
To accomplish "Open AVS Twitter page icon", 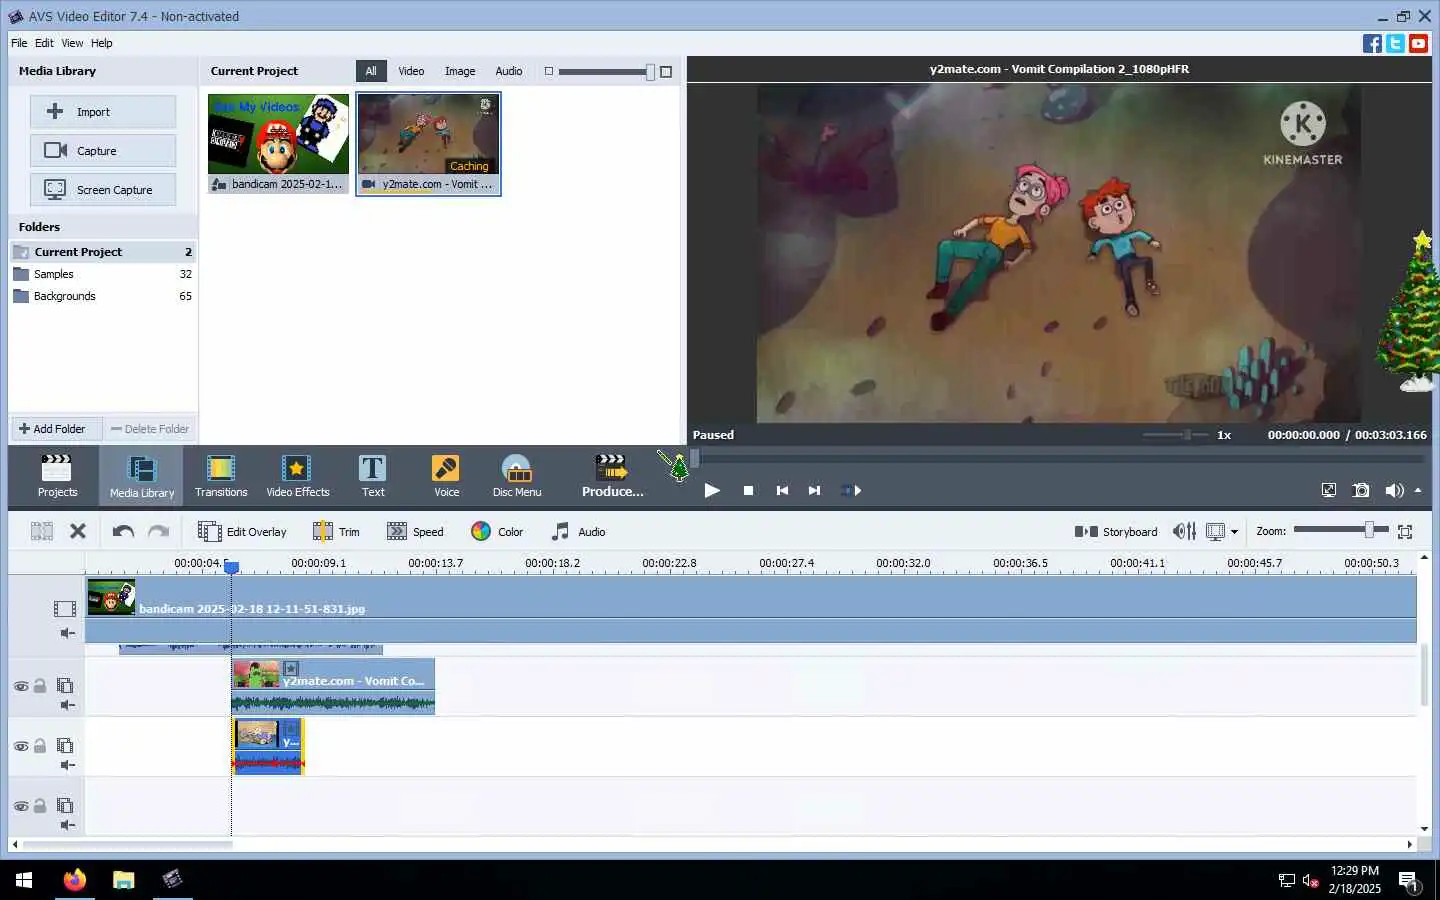I will click(x=1395, y=43).
